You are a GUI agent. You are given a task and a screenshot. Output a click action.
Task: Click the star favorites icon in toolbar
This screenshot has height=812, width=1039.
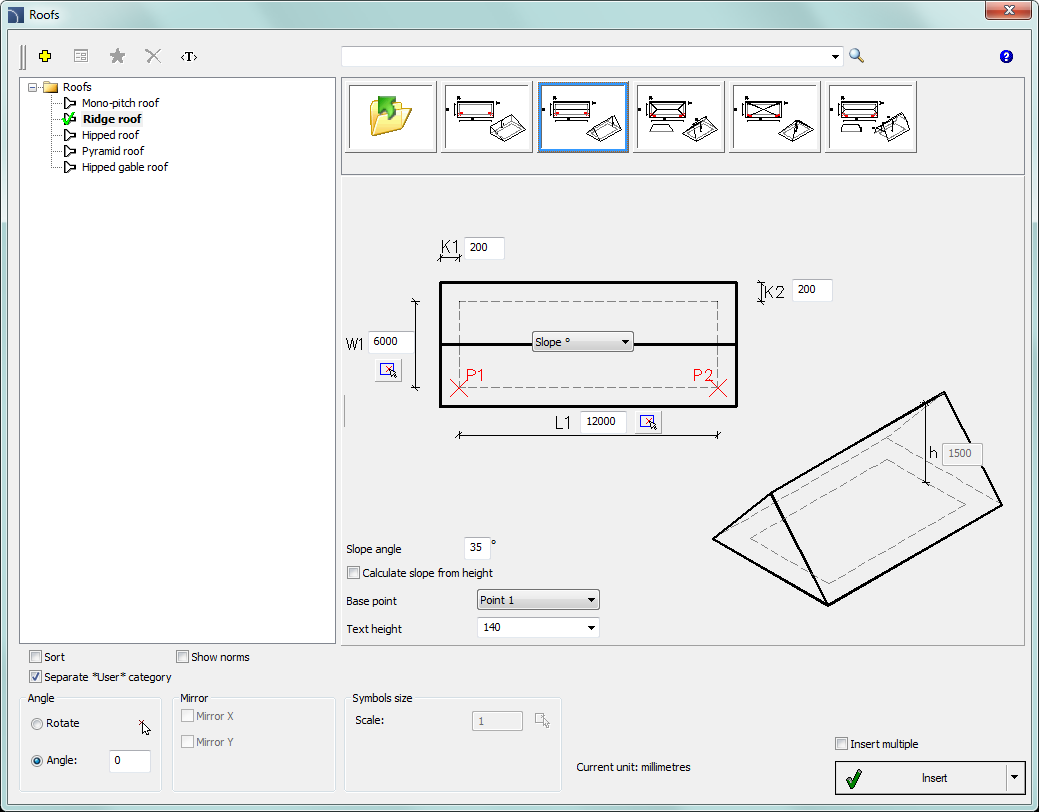(x=117, y=57)
